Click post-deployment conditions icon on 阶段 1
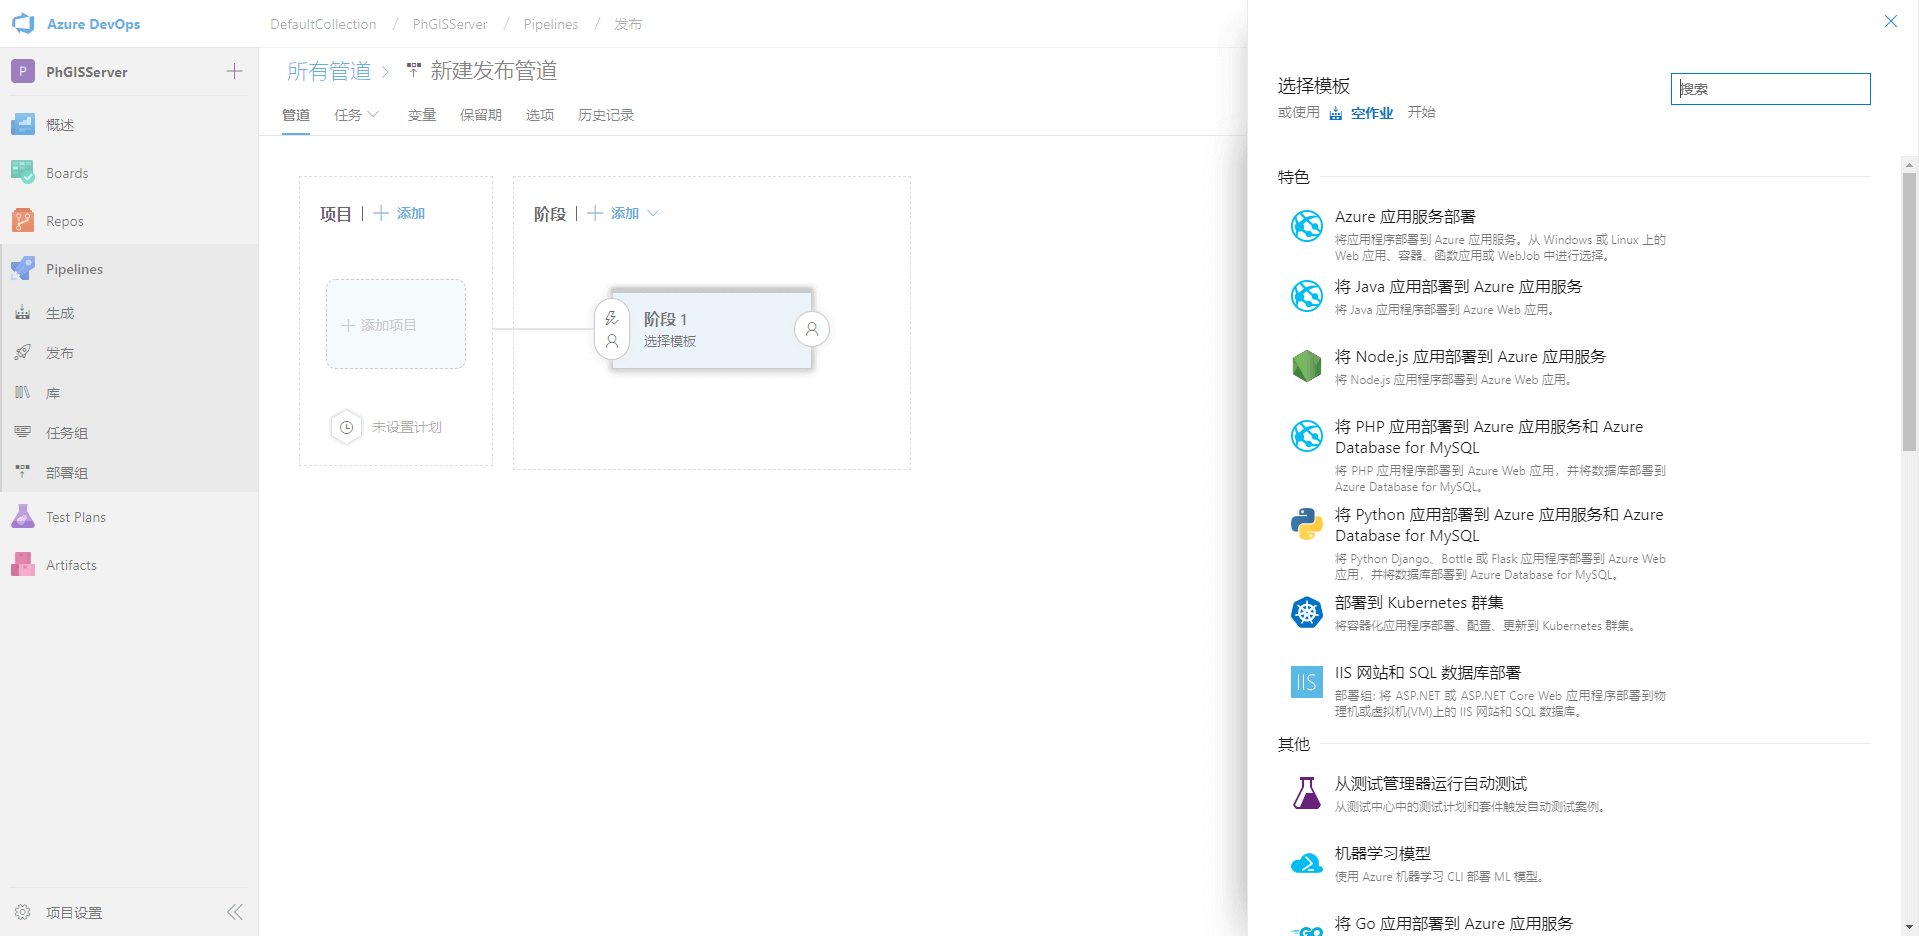This screenshot has width=1919, height=936. pos(812,329)
